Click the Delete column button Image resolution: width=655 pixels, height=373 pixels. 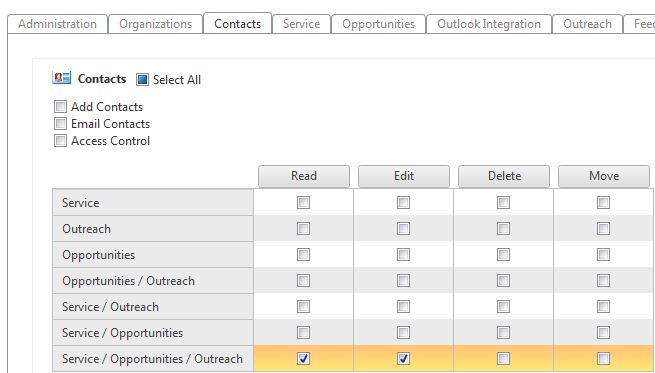click(x=504, y=176)
